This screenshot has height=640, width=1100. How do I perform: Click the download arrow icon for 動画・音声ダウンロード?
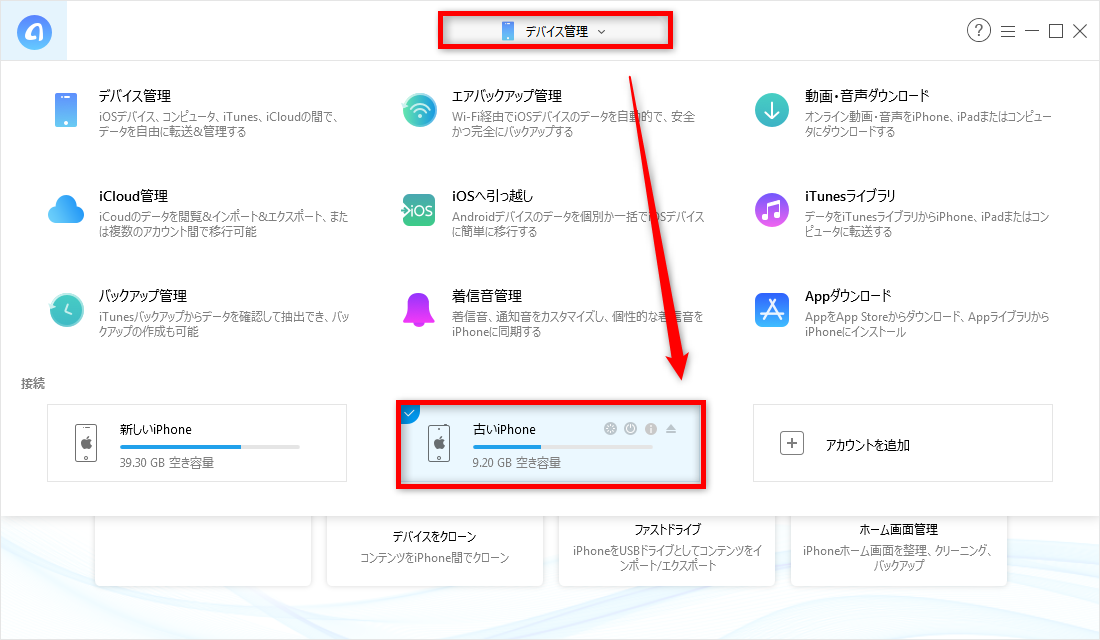point(772,110)
